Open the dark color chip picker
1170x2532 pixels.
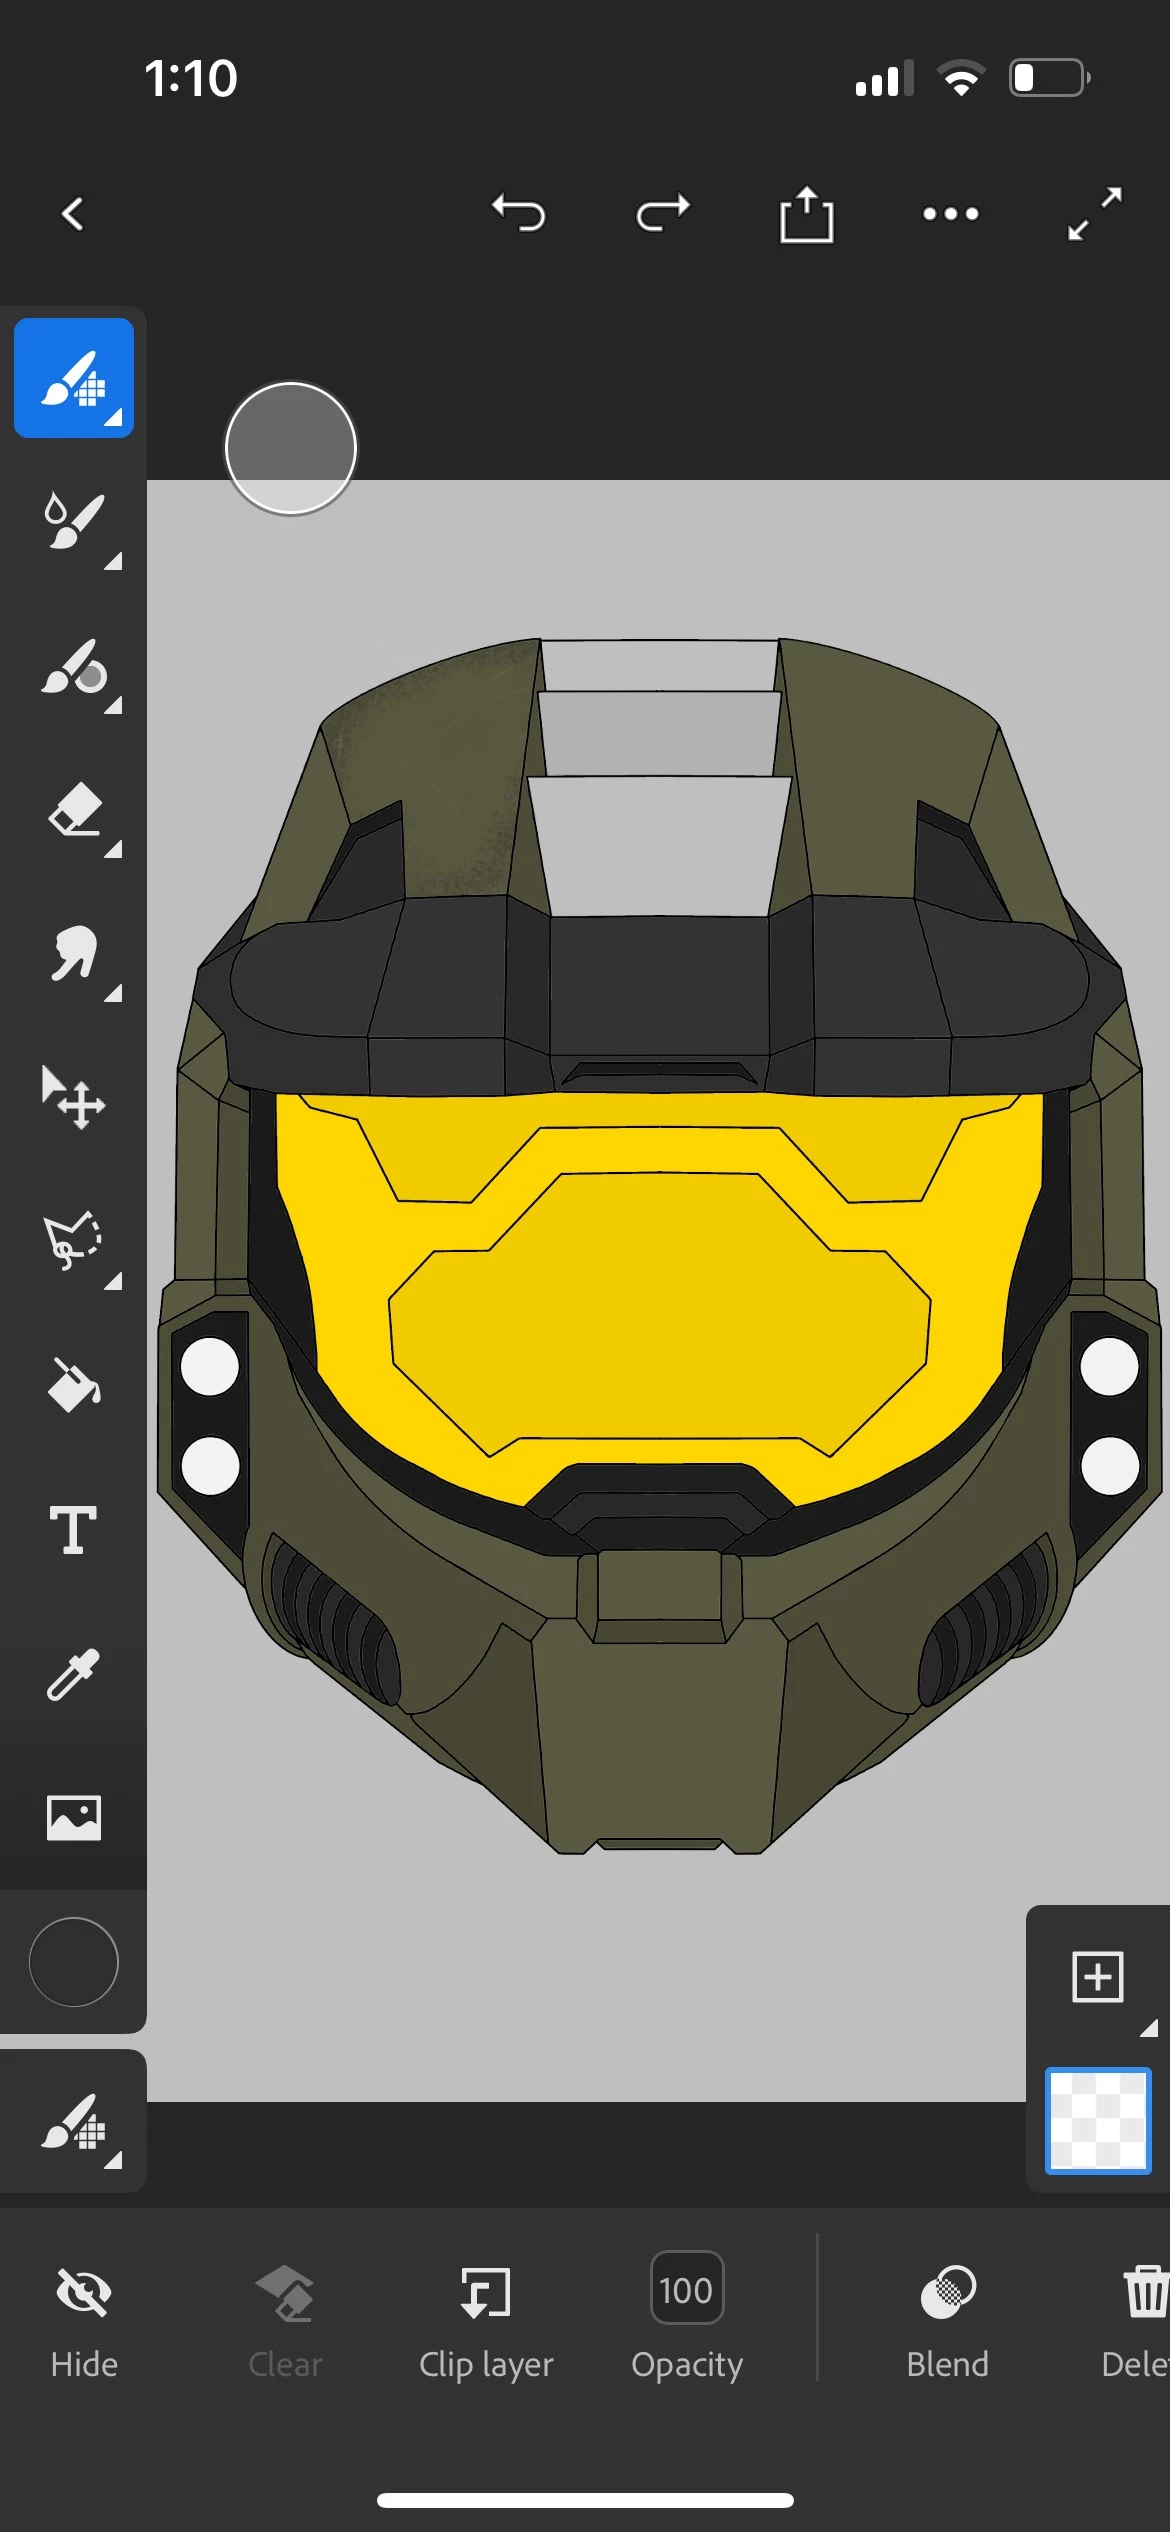pos(74,1962)
